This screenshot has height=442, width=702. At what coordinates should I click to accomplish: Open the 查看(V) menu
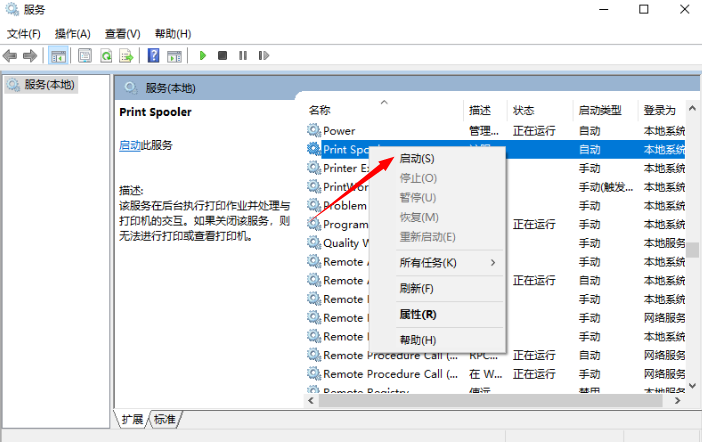pos(123,34)
